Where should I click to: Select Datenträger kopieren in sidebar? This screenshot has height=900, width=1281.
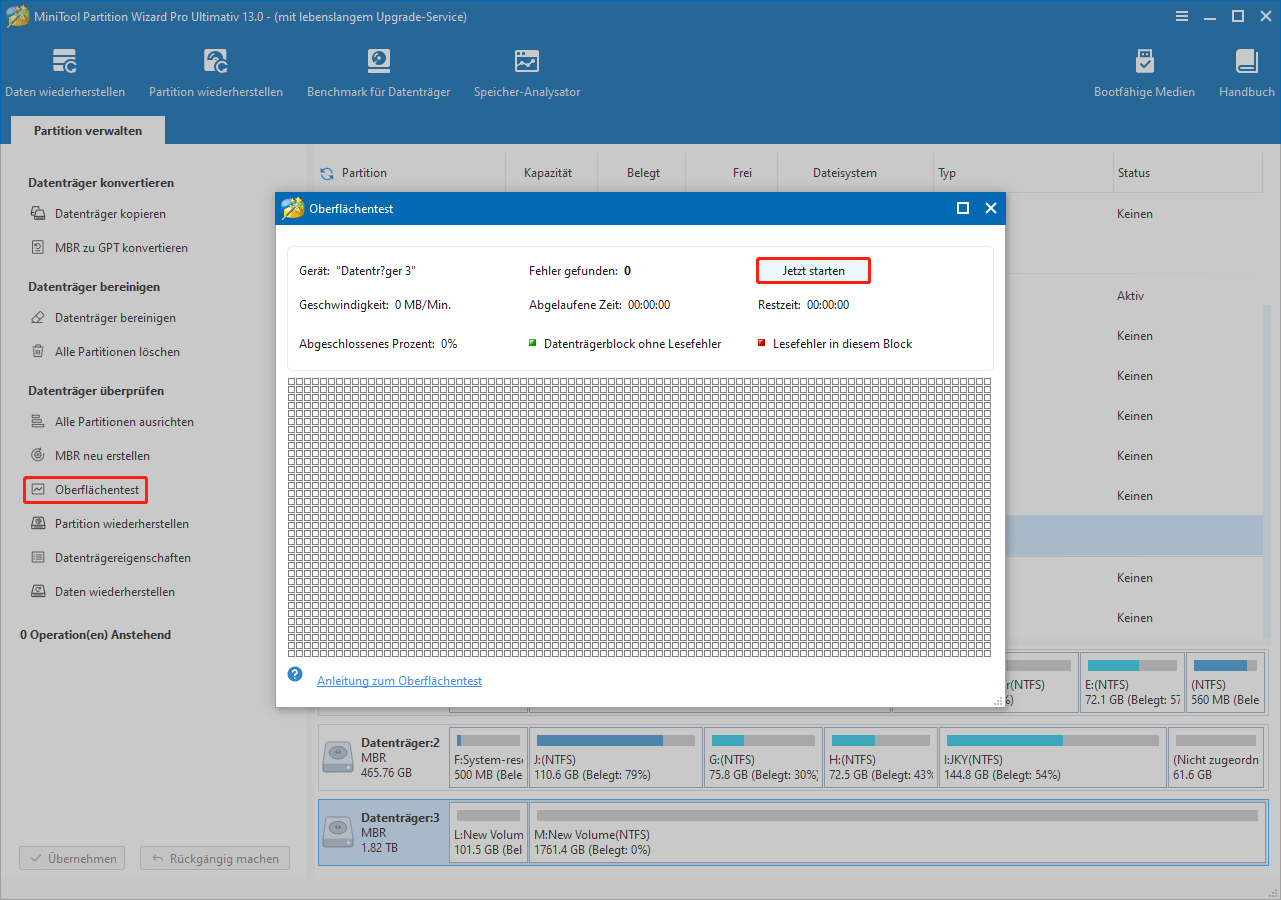(110, 214)
